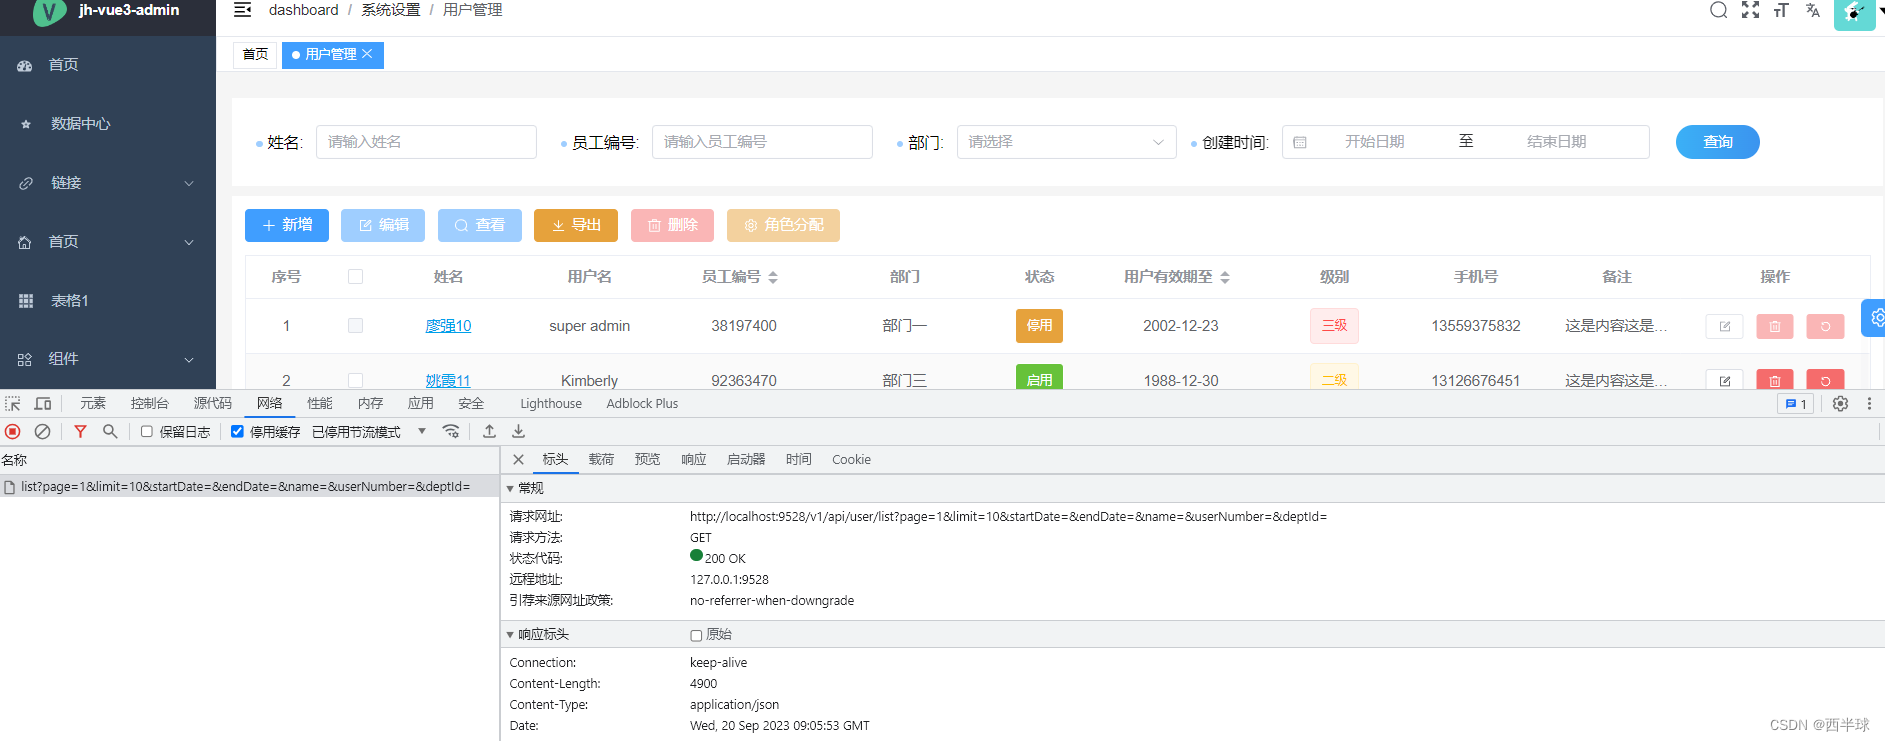Open DevTools issues counter badge
Image resolution: width=1885 pixels, height=741 pixels.
(1796, 404)
